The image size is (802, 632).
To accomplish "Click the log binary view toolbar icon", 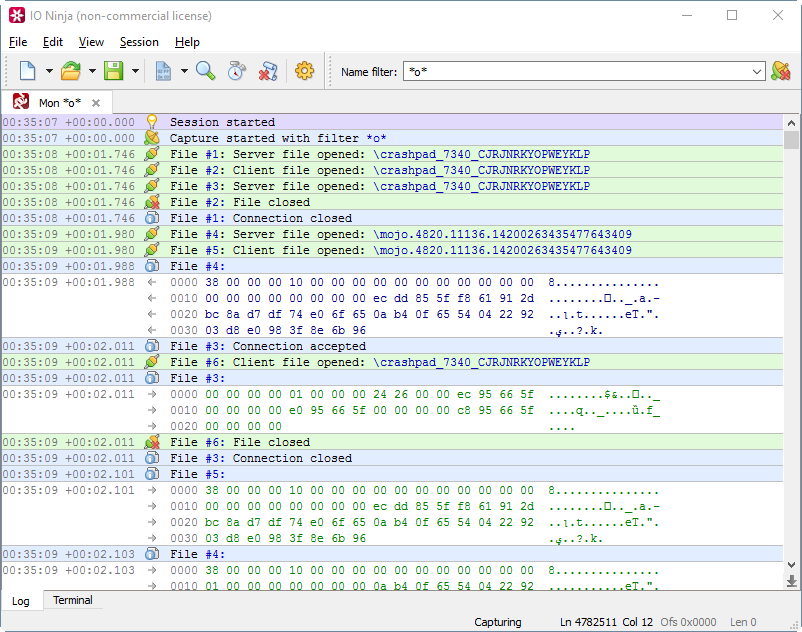I will [162, 71].
